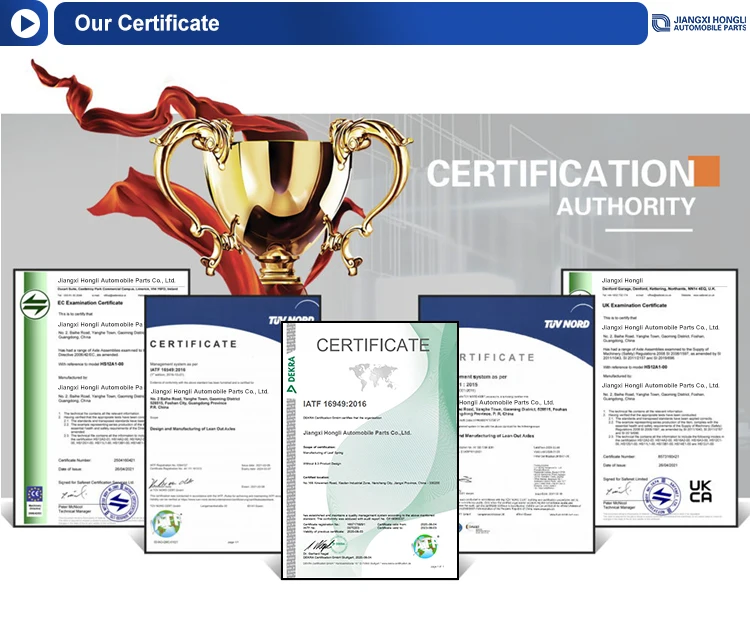Click 'UK Examination Certificate' heading text
The width and height of the screenshot is (750, 618).
pyautogui.click(x=634, y=305)
